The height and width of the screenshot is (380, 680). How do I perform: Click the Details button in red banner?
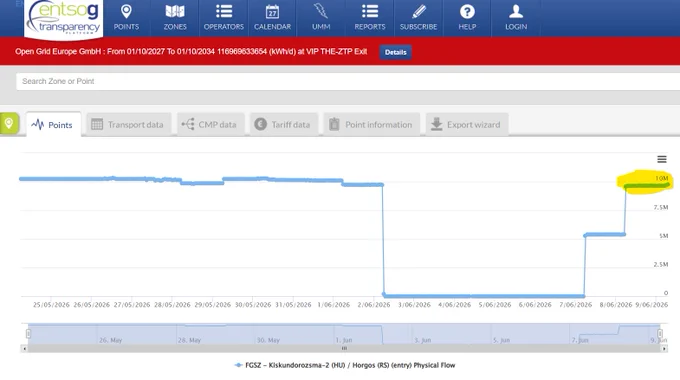tap(396, 52)
